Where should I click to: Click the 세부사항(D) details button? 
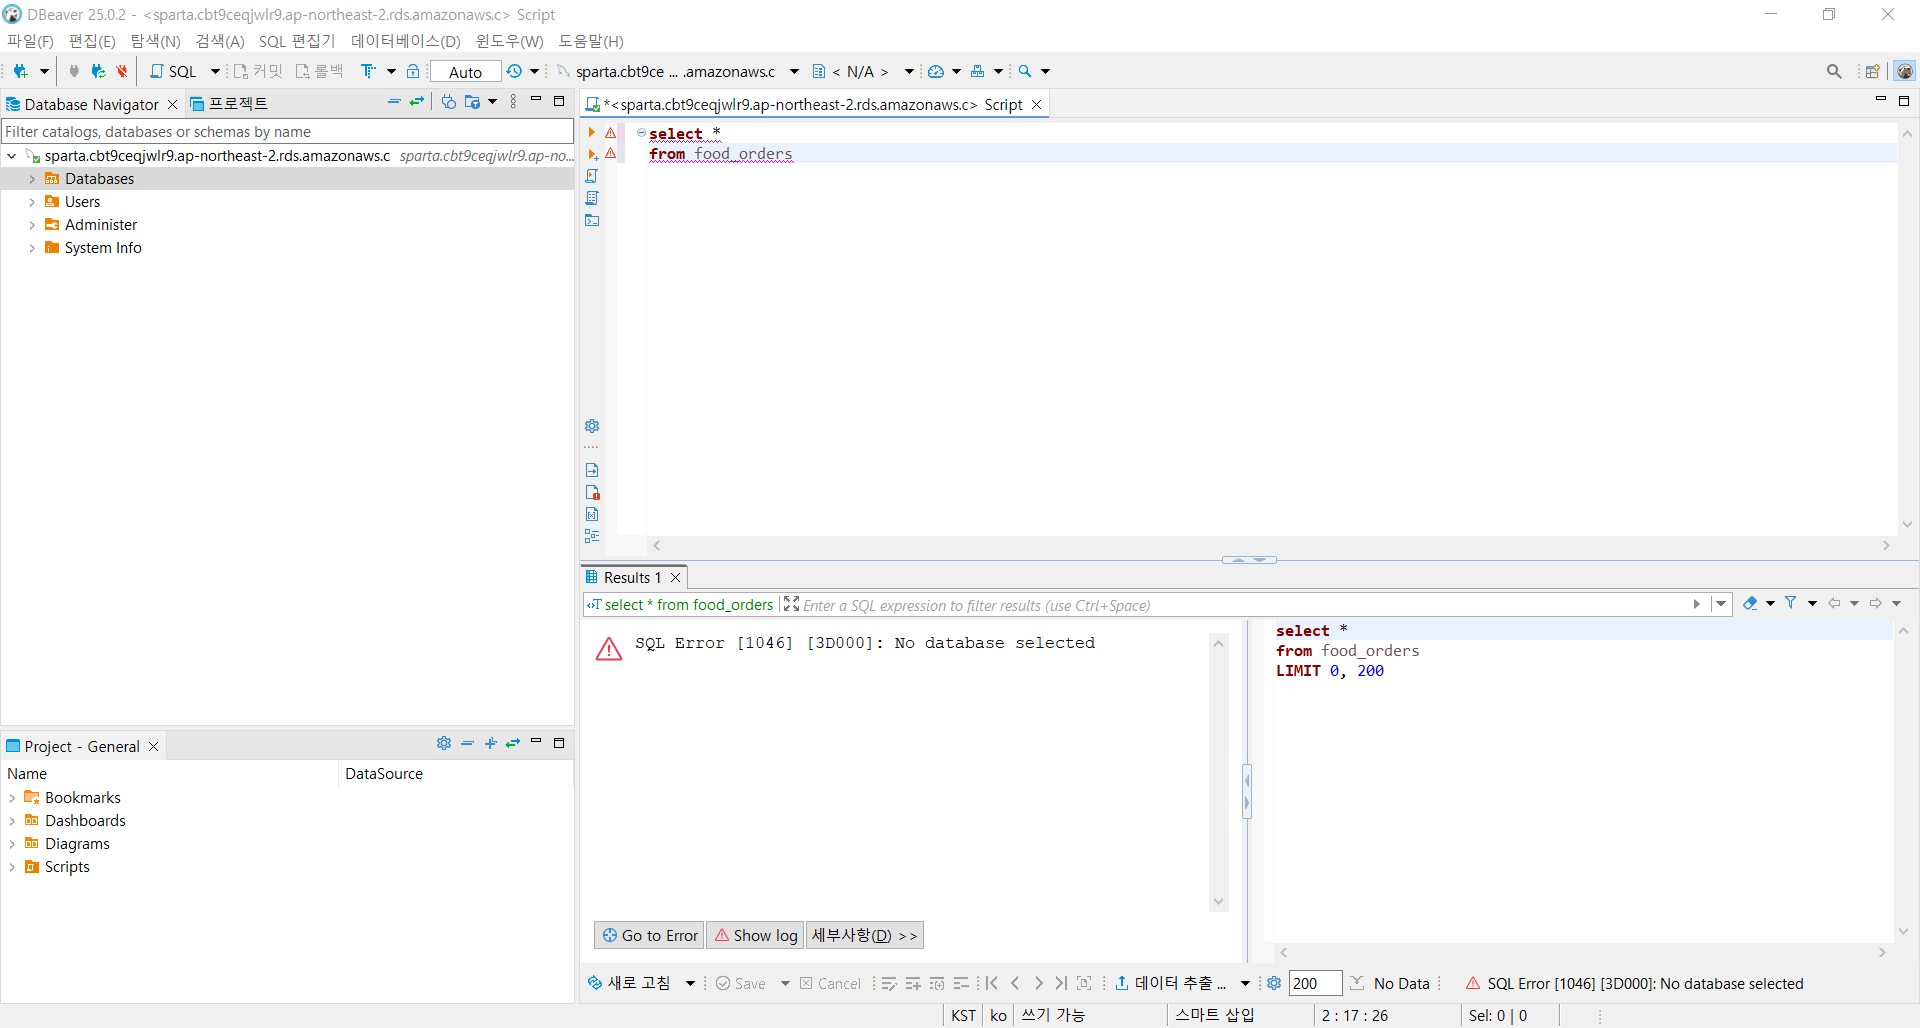(x=864, y=935)
